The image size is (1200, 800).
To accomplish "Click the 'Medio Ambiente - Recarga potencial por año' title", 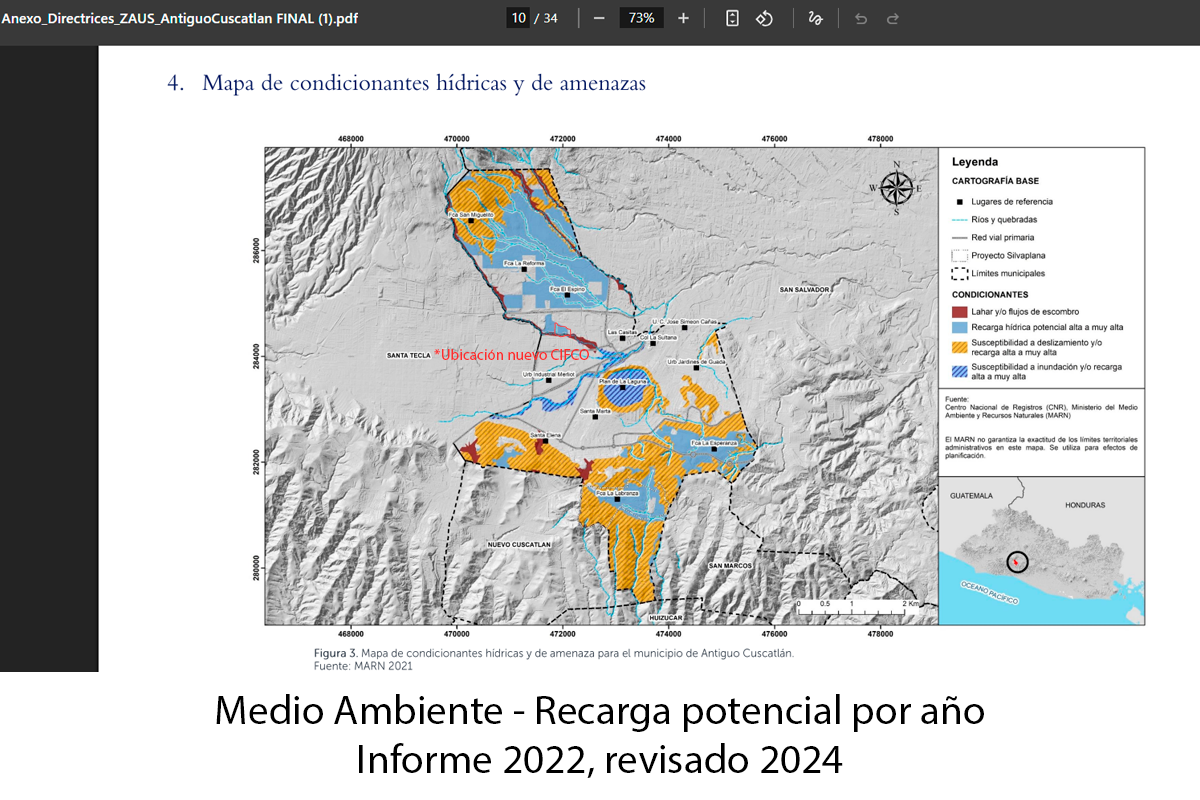I will click(600, 711).
